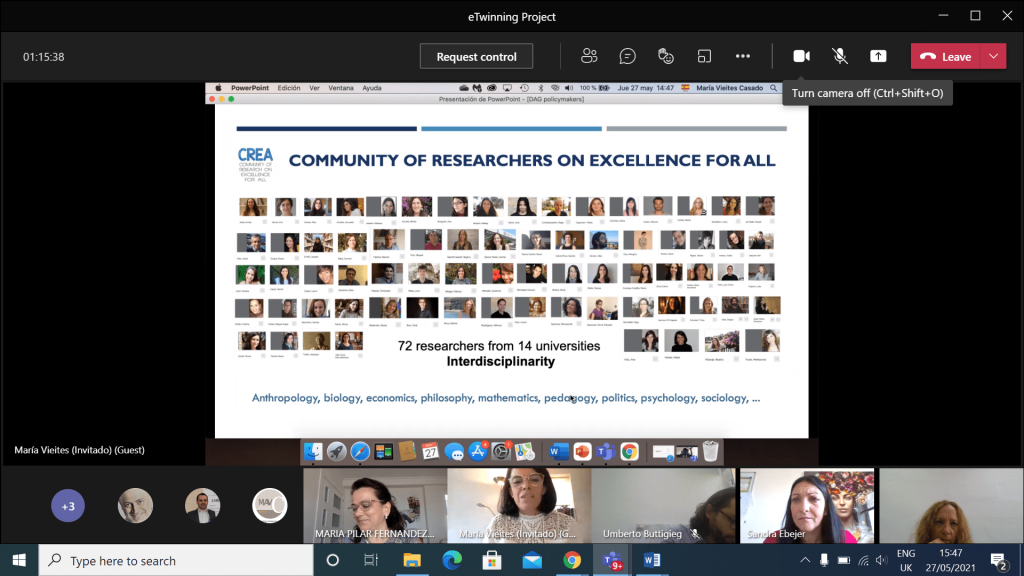This screenshot has height=576, width=1024.
Task: Click the Share content icon
Action: point(878,56)
